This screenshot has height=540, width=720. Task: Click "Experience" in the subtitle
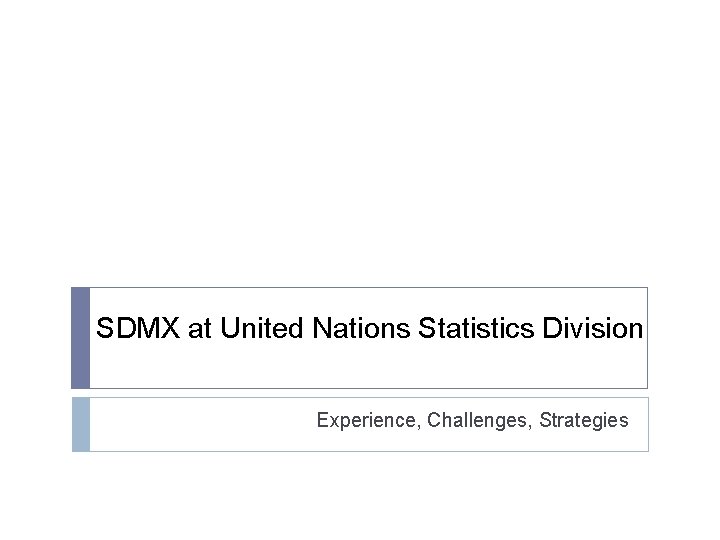coord(366,420)
